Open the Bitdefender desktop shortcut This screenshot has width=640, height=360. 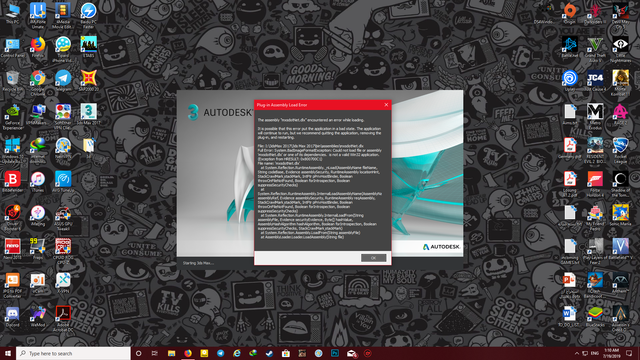[x=12, y=182]
